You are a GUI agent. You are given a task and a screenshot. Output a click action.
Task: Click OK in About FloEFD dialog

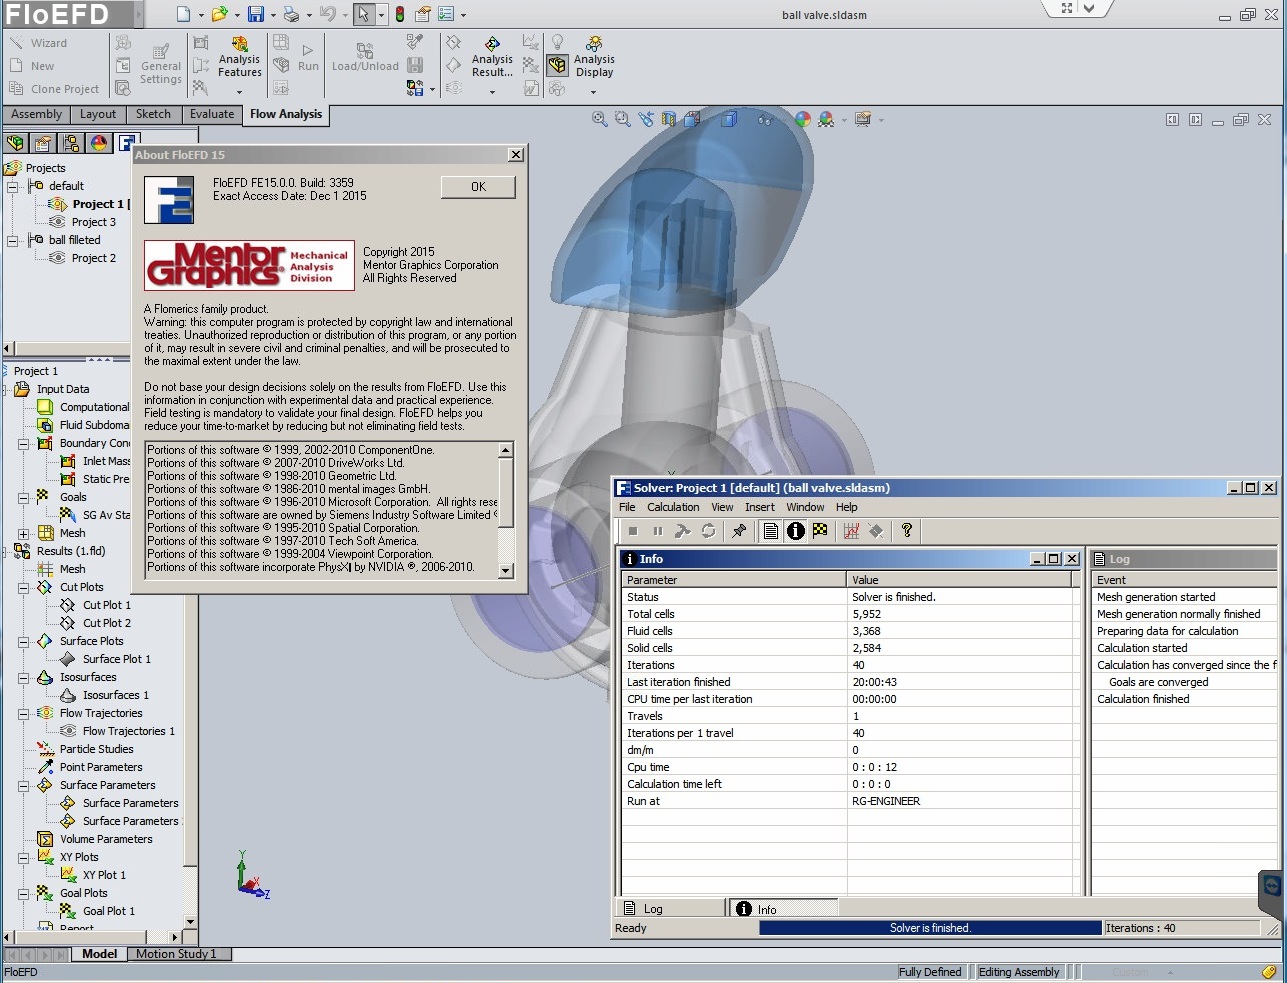pyautogui.click(x=478, y=187)
